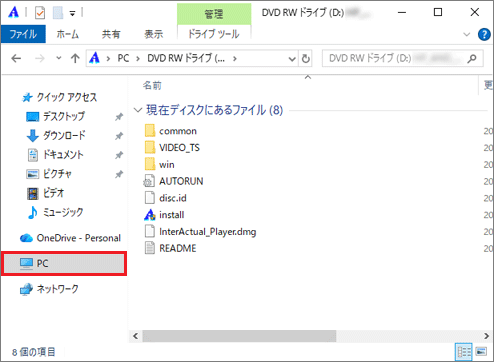Click the scrollbar left arrow
Viewport: 494px width, 362px height.
coord(135,336)
